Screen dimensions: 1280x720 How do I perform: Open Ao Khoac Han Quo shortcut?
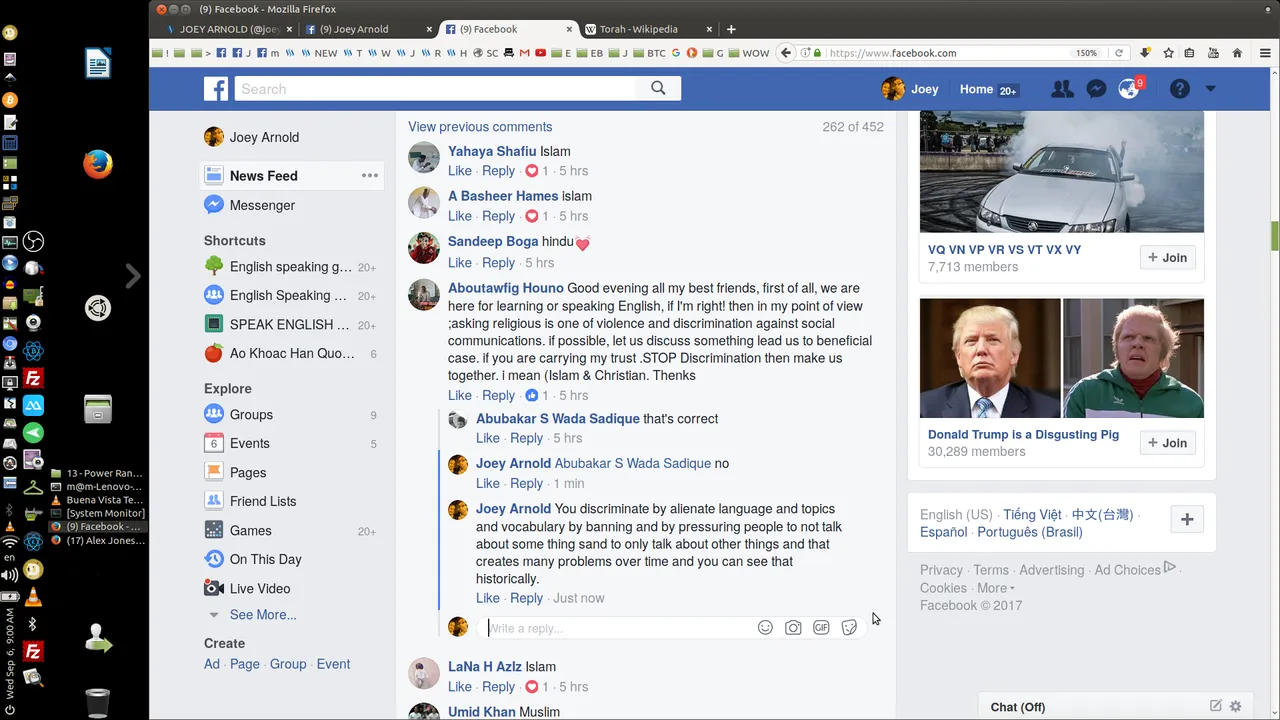(292, 354)
